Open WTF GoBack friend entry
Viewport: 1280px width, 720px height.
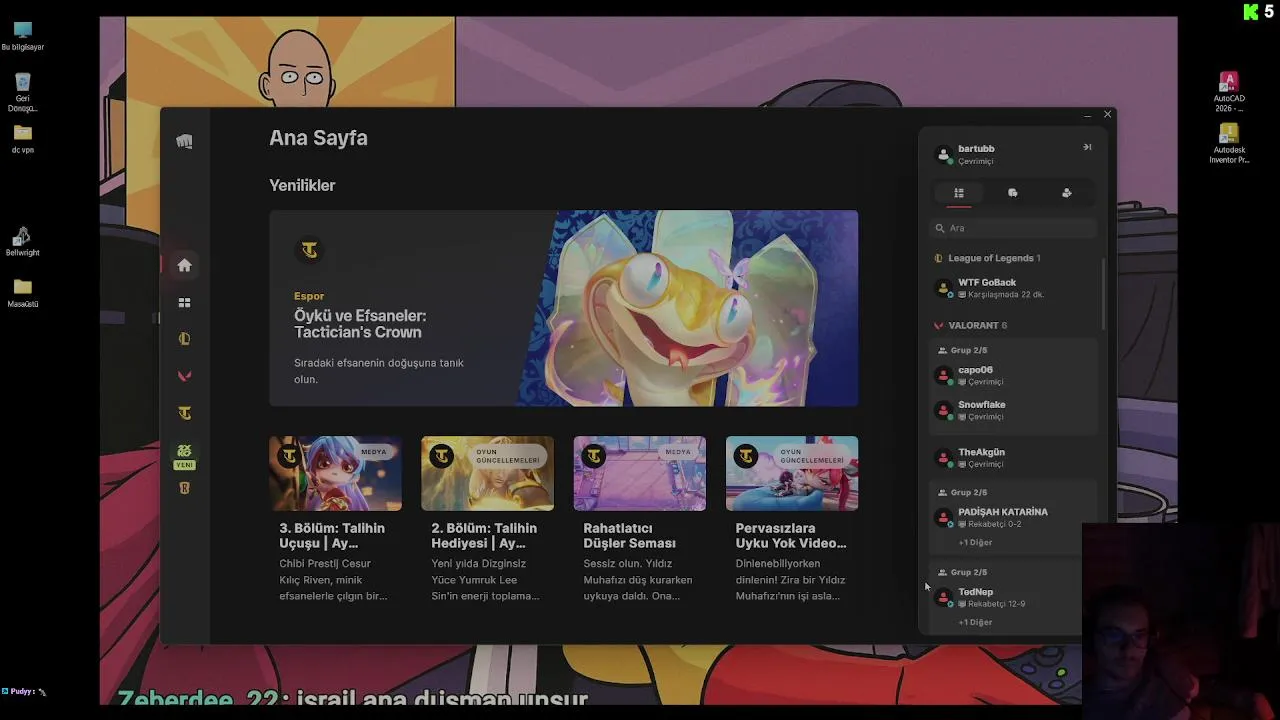1014,288
